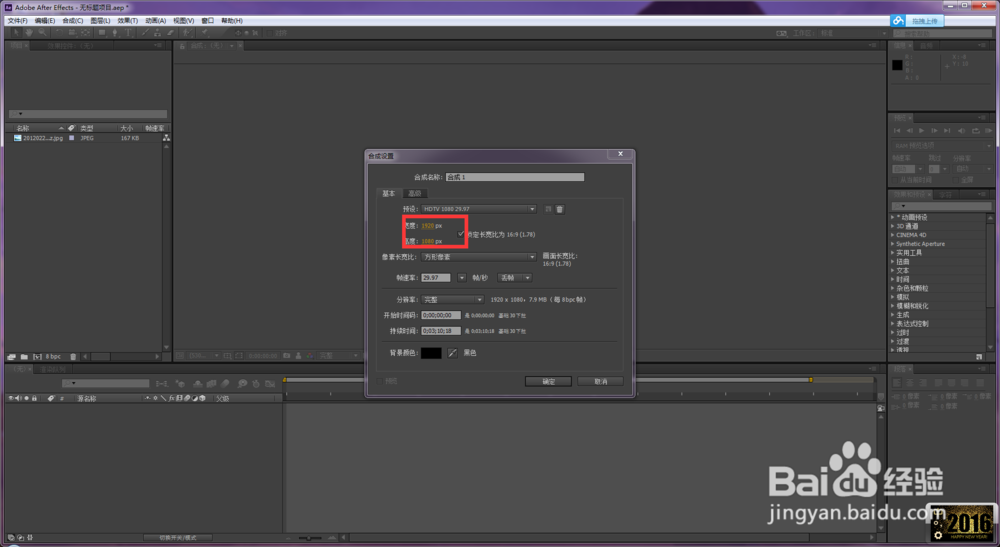Toggle the lock icon on composition viewer tab

point(182,46)
